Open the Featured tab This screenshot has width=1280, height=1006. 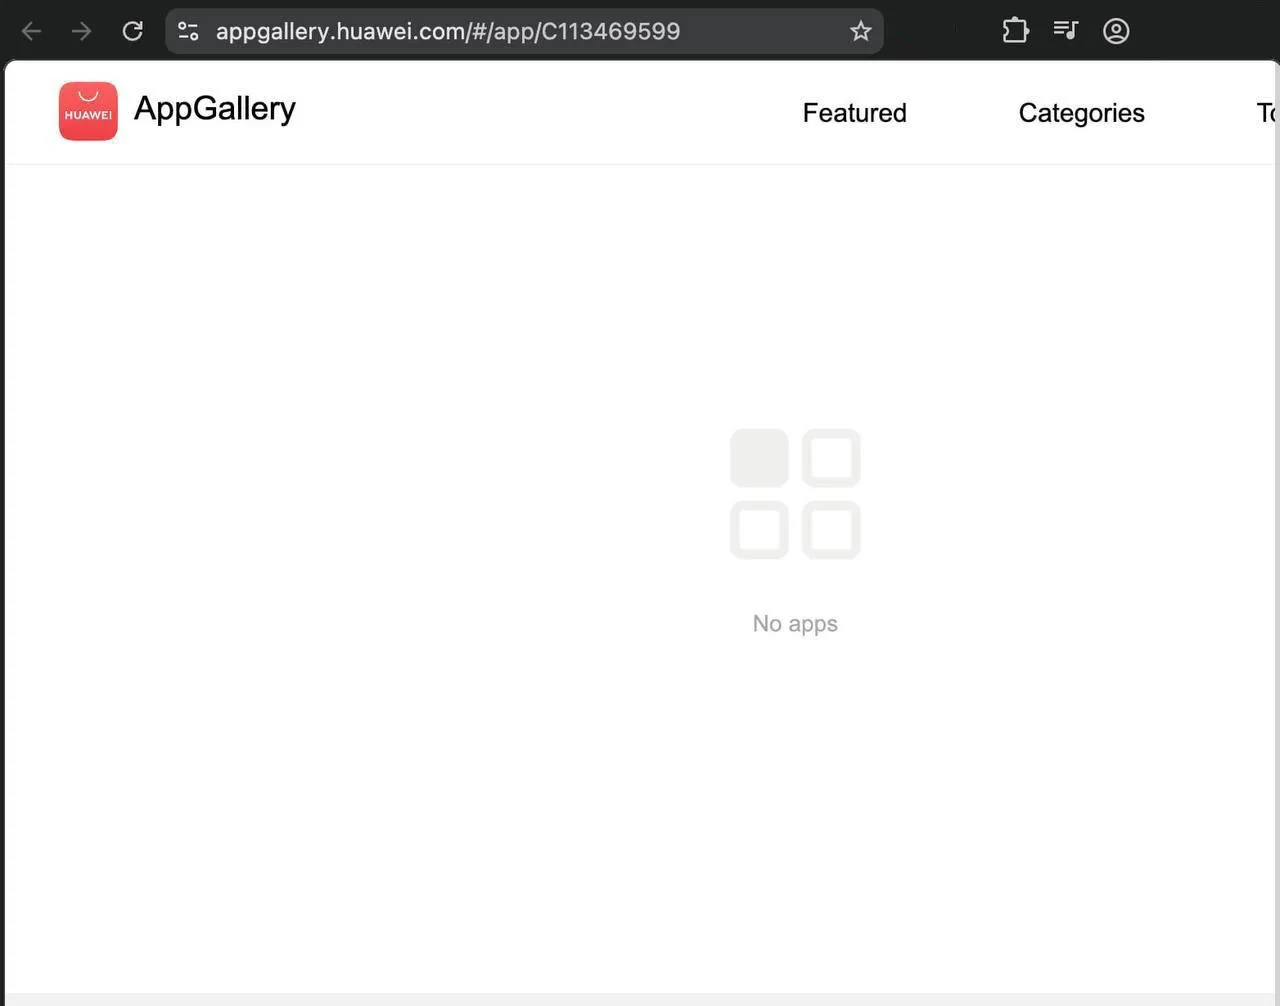point(855,113)
